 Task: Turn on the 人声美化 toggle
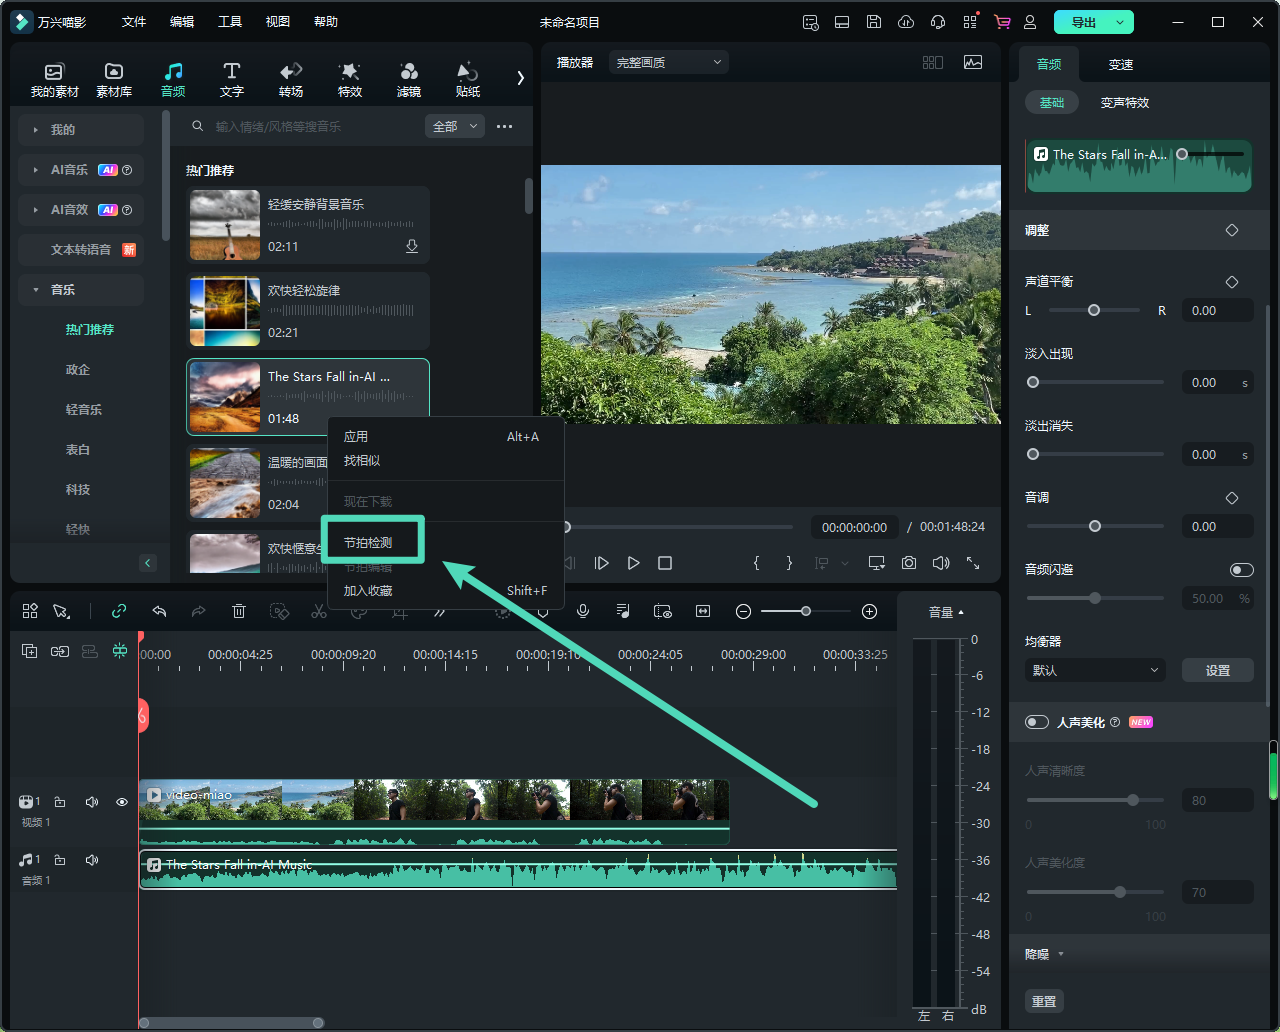point(1037,722)
